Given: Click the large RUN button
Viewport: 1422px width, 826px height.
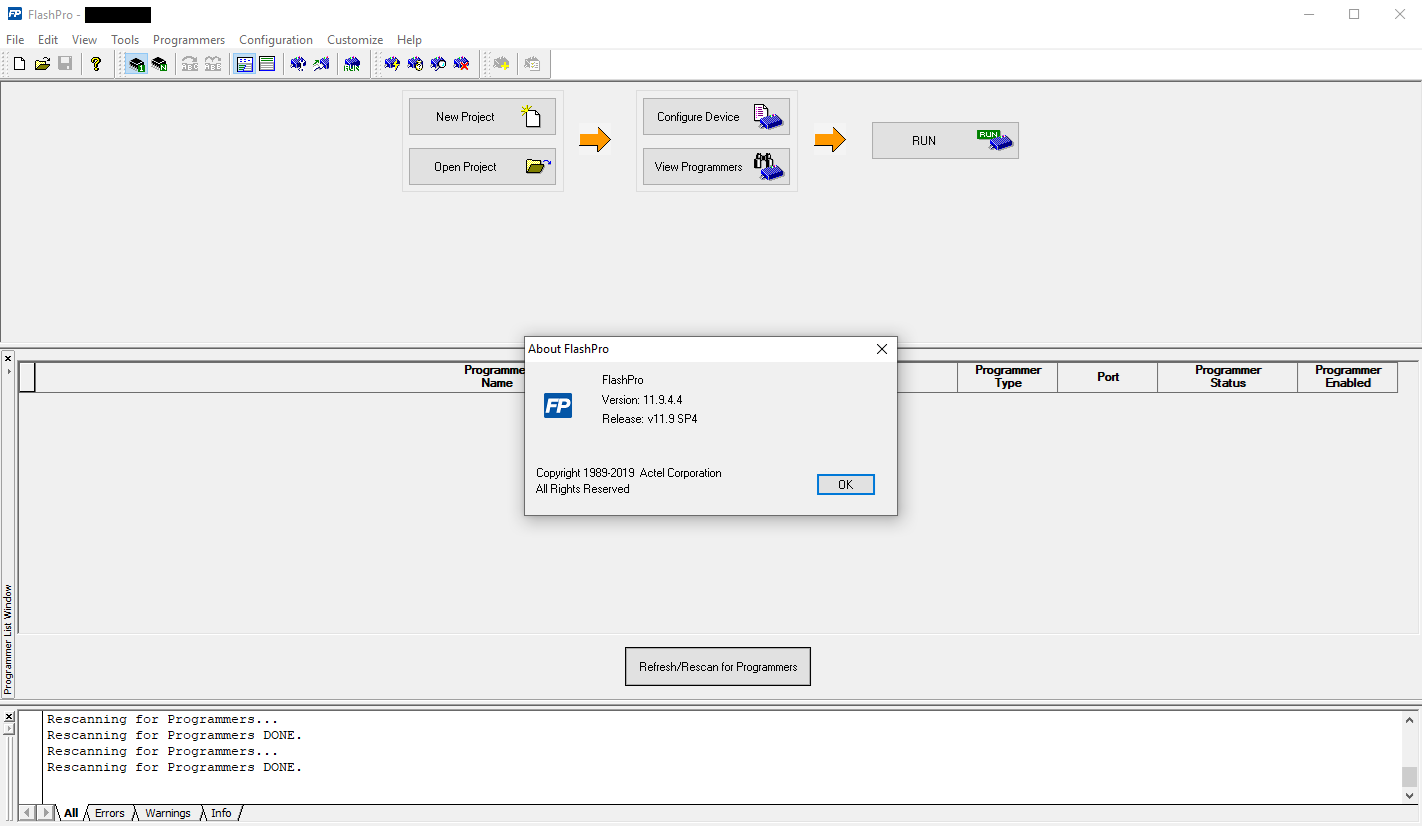Looking at the screenshot, I should (945, 141).
